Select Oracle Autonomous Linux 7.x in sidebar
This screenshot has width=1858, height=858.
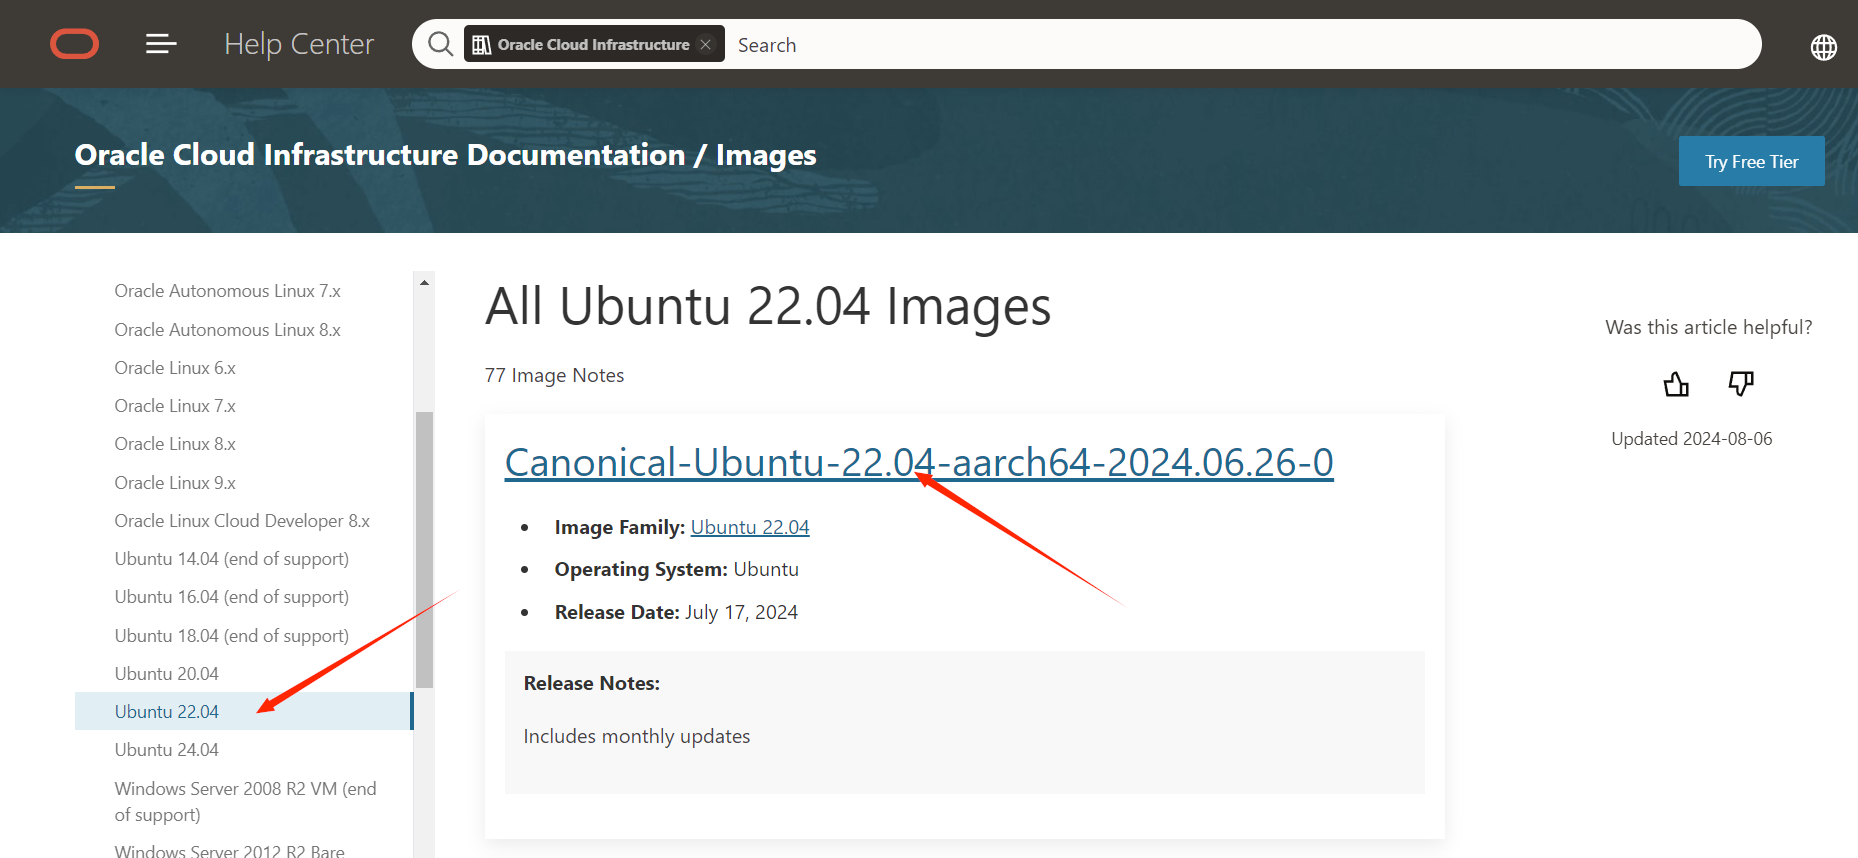click(x=227, y=291)
